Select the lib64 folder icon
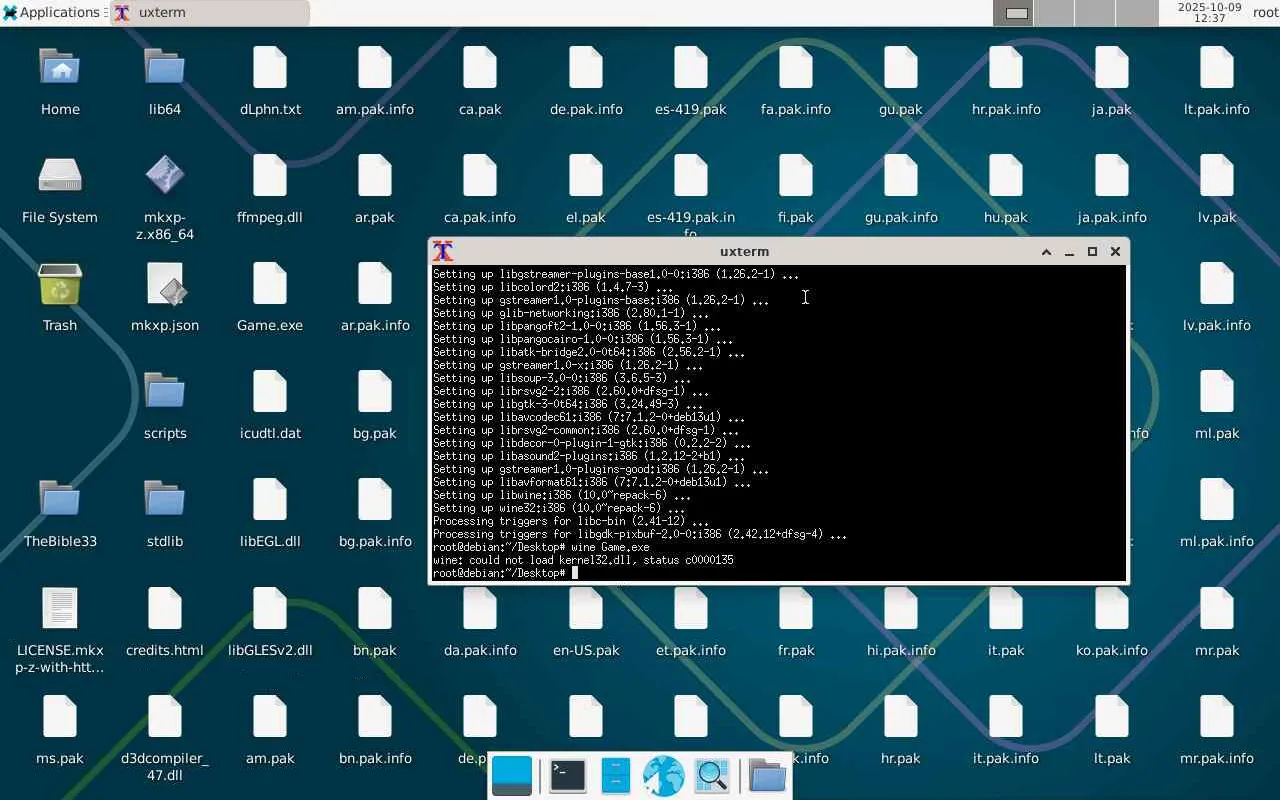The height and width of the screenshot is (800, 1280). click(165, 69)
